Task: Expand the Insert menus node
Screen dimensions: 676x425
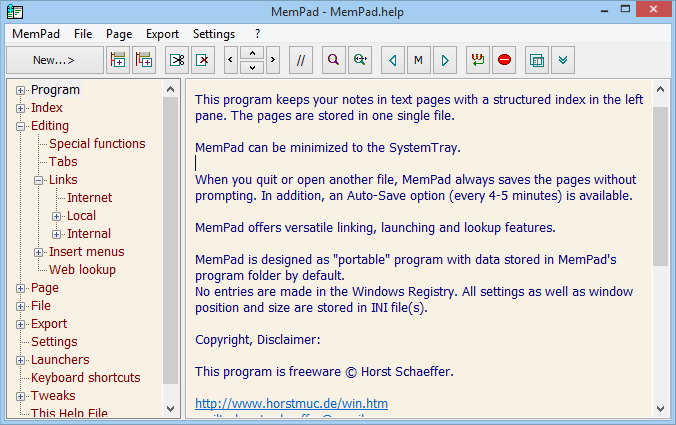Action: pyautogui.click(x=39, y=252)
